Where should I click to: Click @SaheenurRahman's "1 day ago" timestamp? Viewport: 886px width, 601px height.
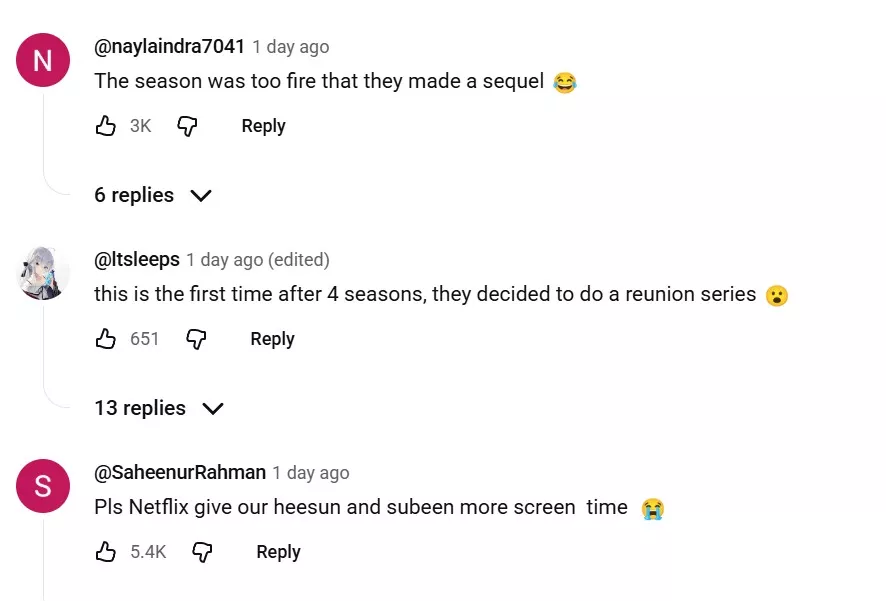pyautogui.click(x=311, y=473)
